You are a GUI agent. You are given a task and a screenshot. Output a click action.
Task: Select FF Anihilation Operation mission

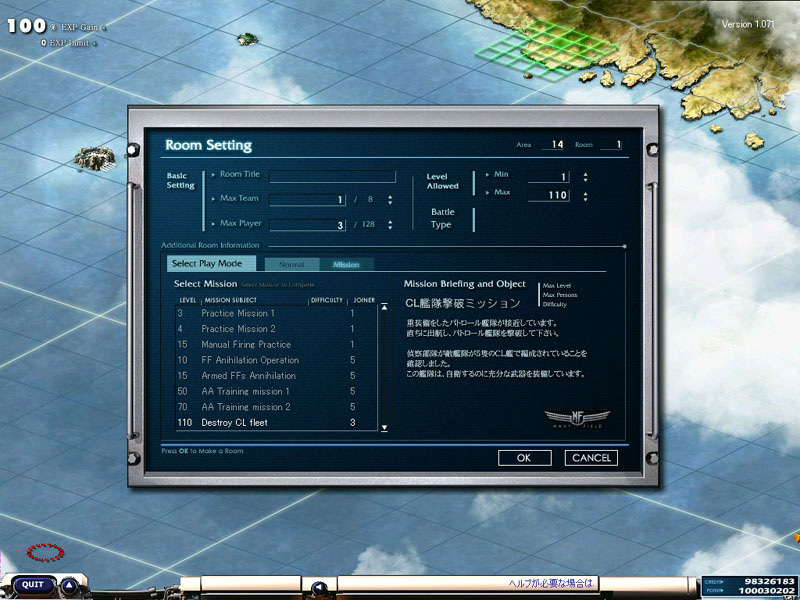[276, 360]
